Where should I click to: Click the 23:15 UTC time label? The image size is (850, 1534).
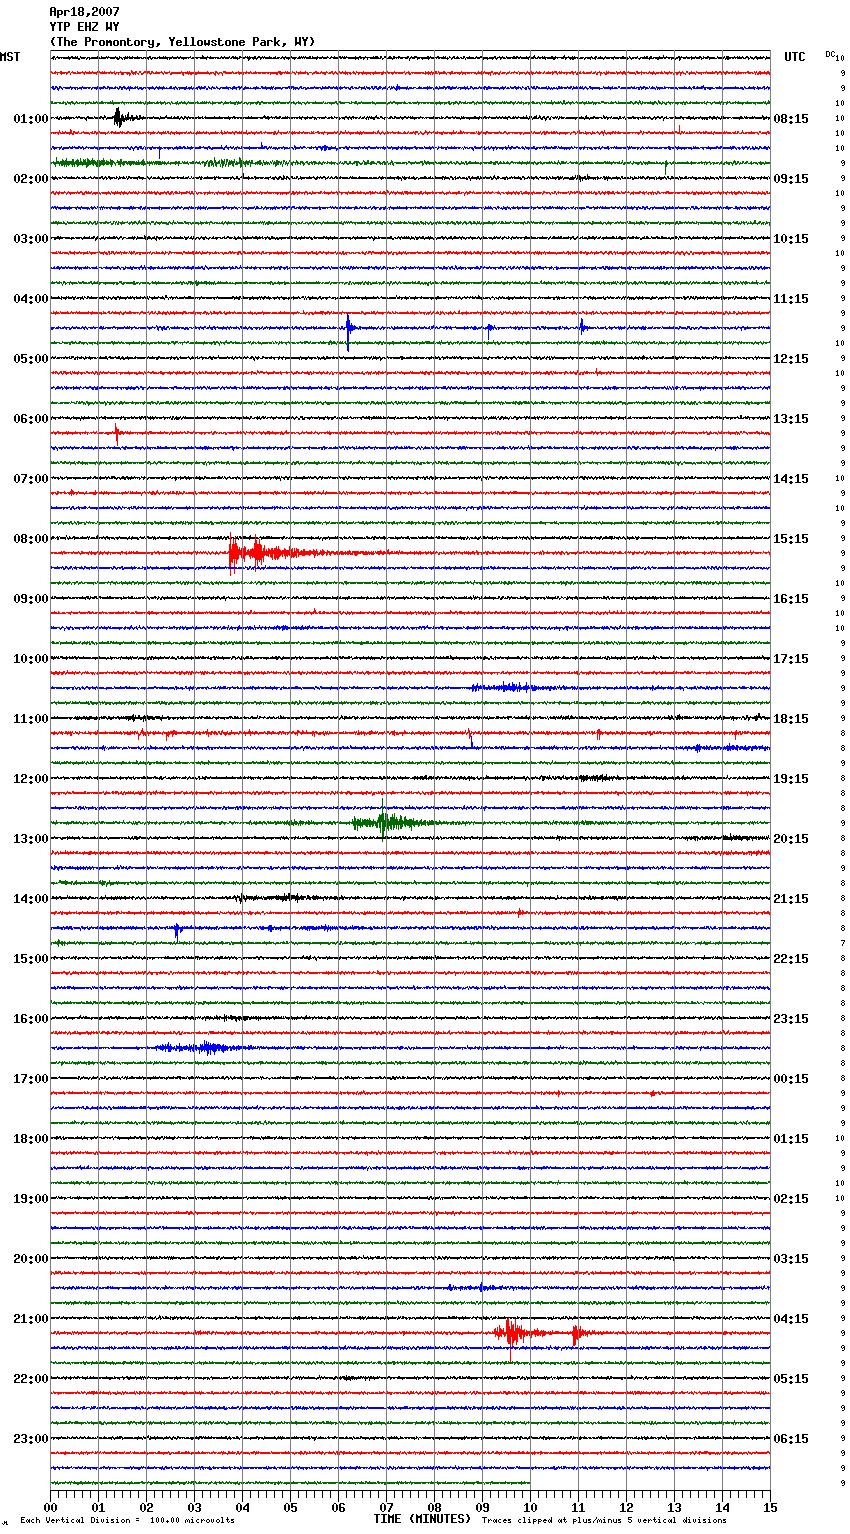pyautogui.click(x=791, y=1019)
